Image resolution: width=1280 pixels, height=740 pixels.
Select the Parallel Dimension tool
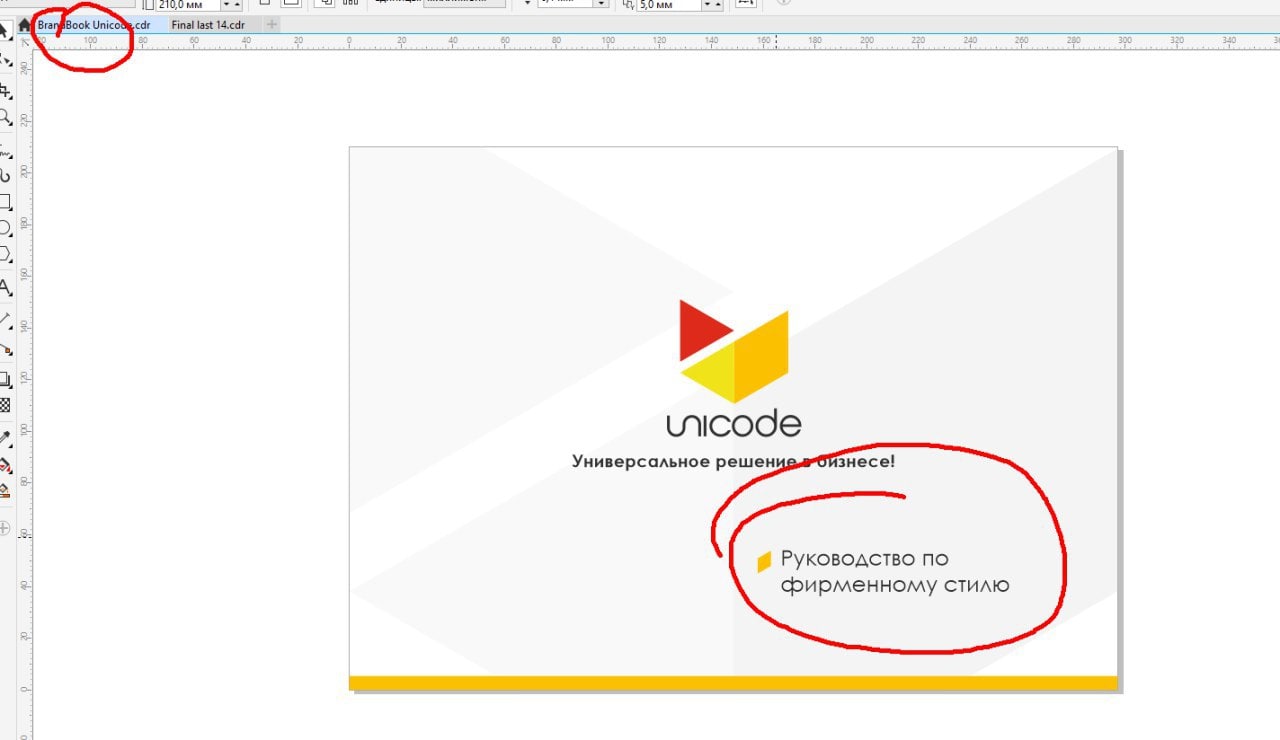(5, 323)
